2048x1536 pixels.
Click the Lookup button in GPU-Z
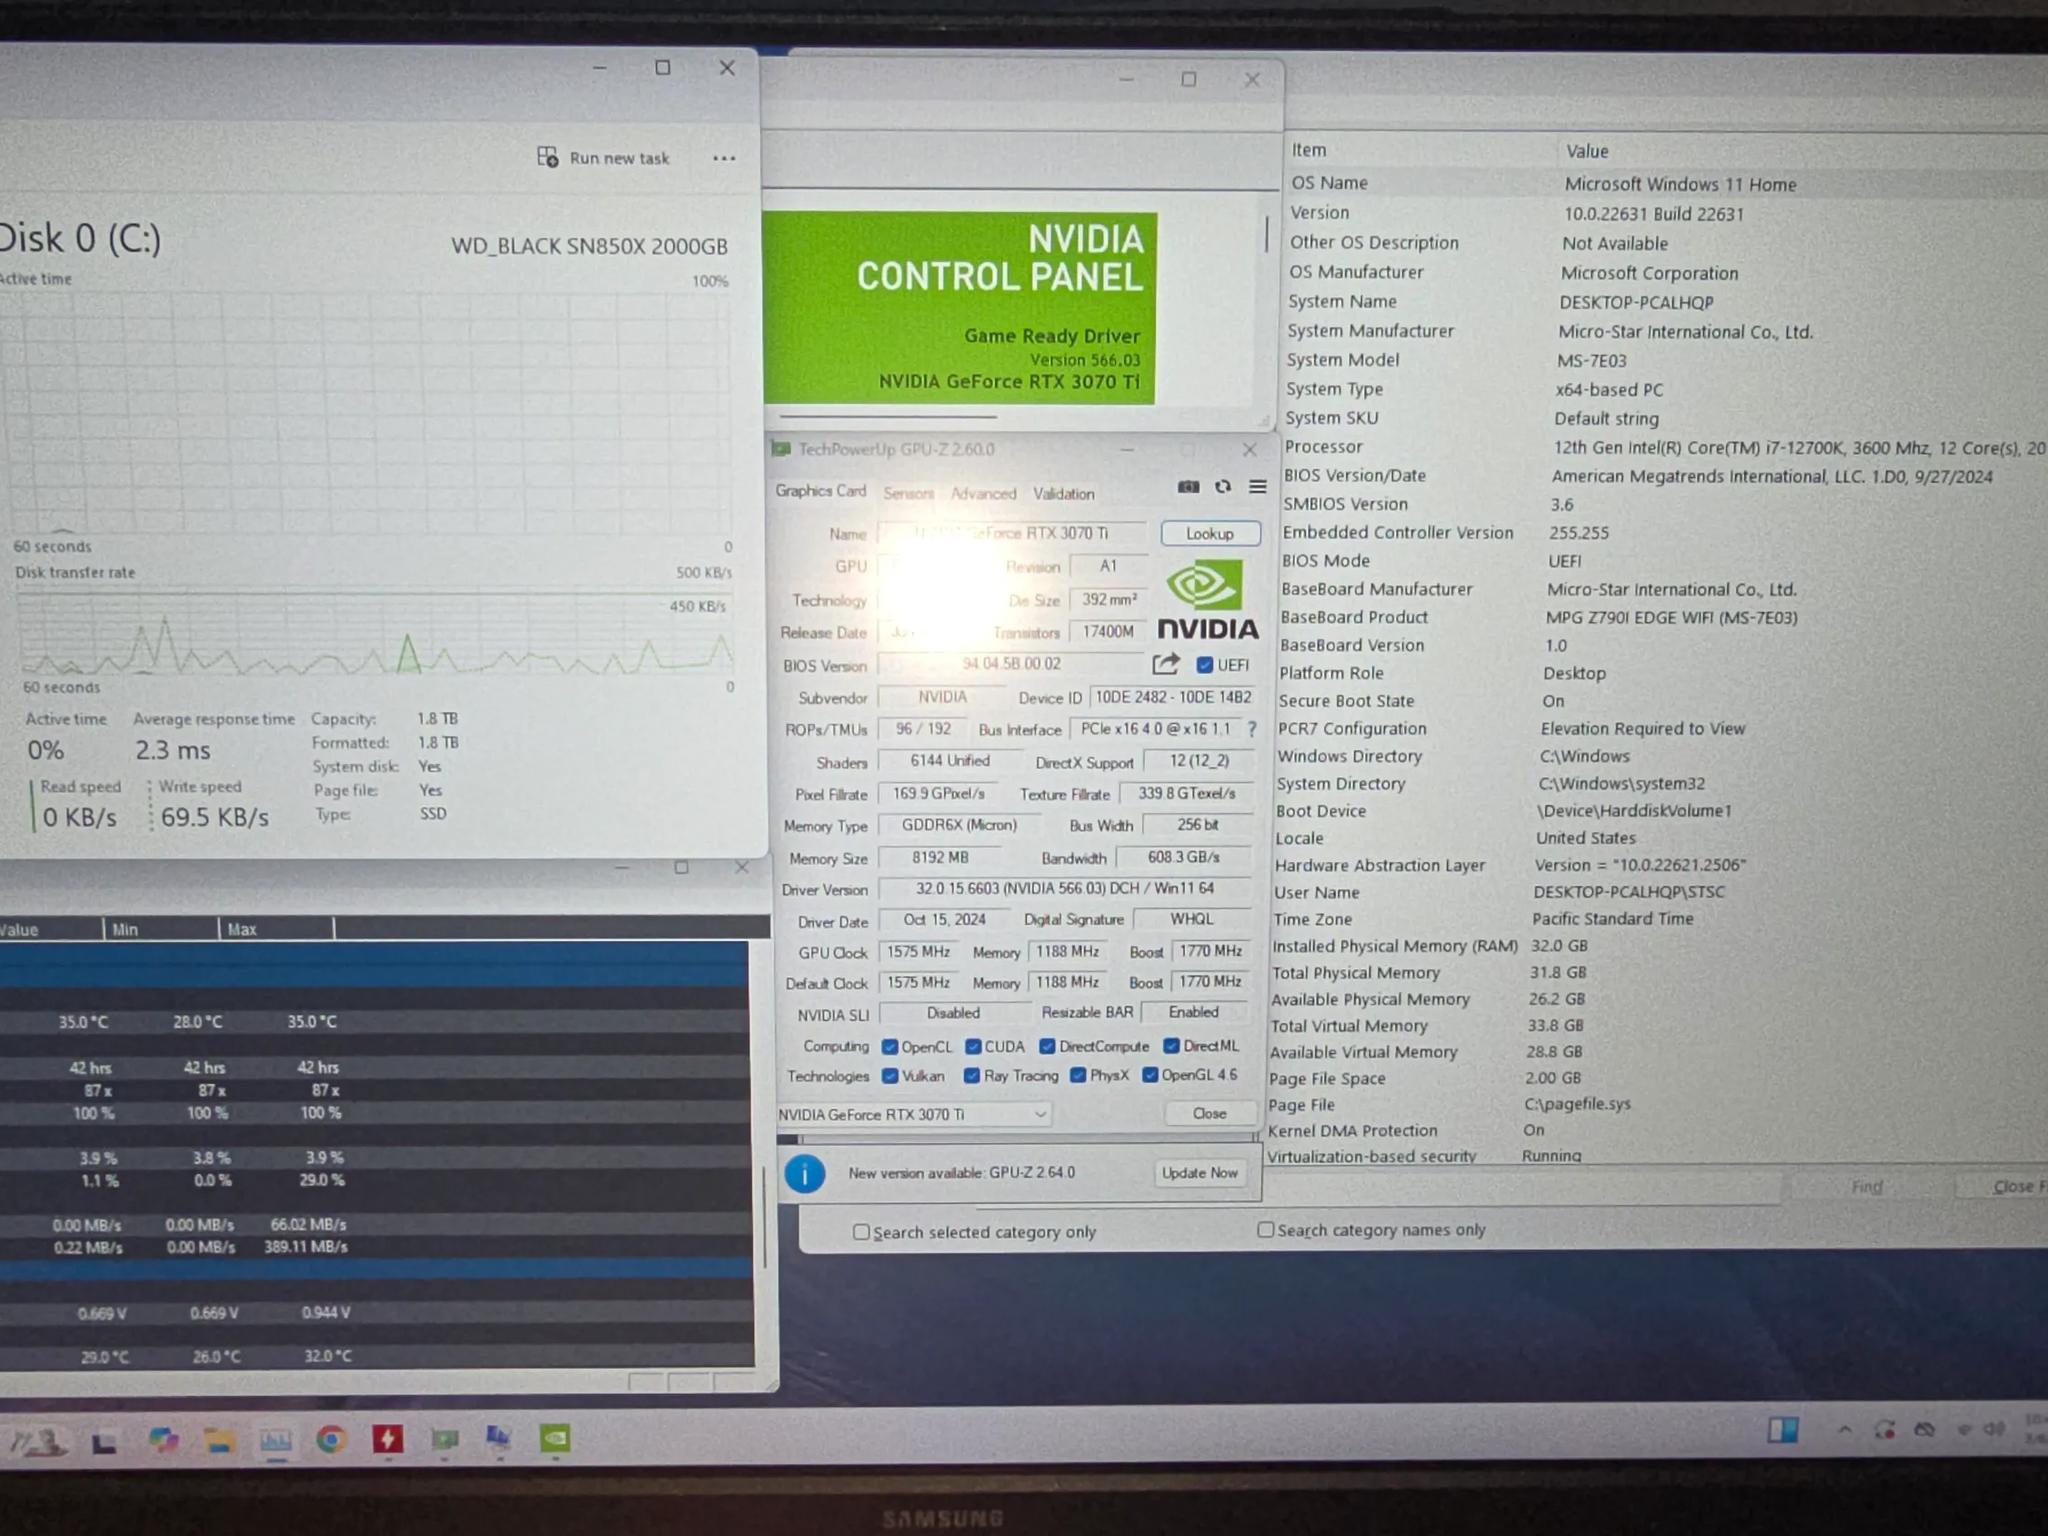coord(1210,533)
